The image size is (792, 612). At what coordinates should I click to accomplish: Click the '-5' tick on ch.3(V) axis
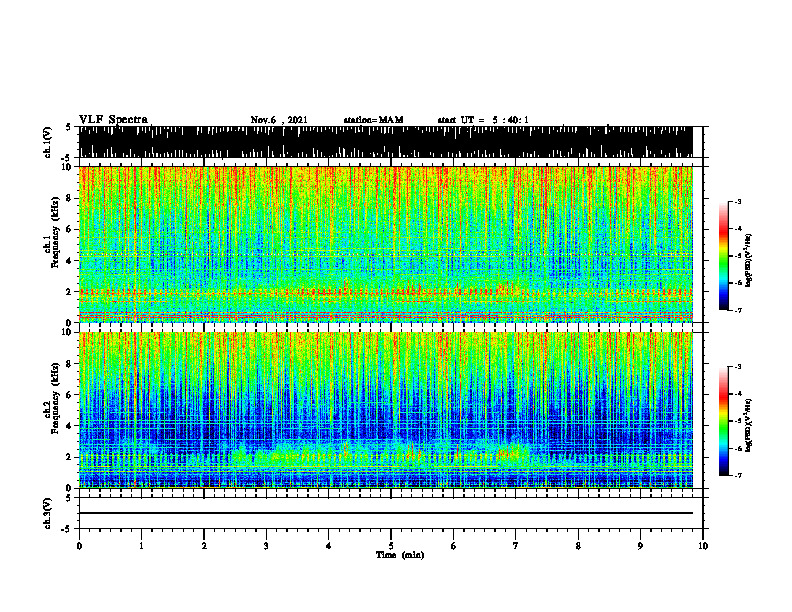[66, 529]
